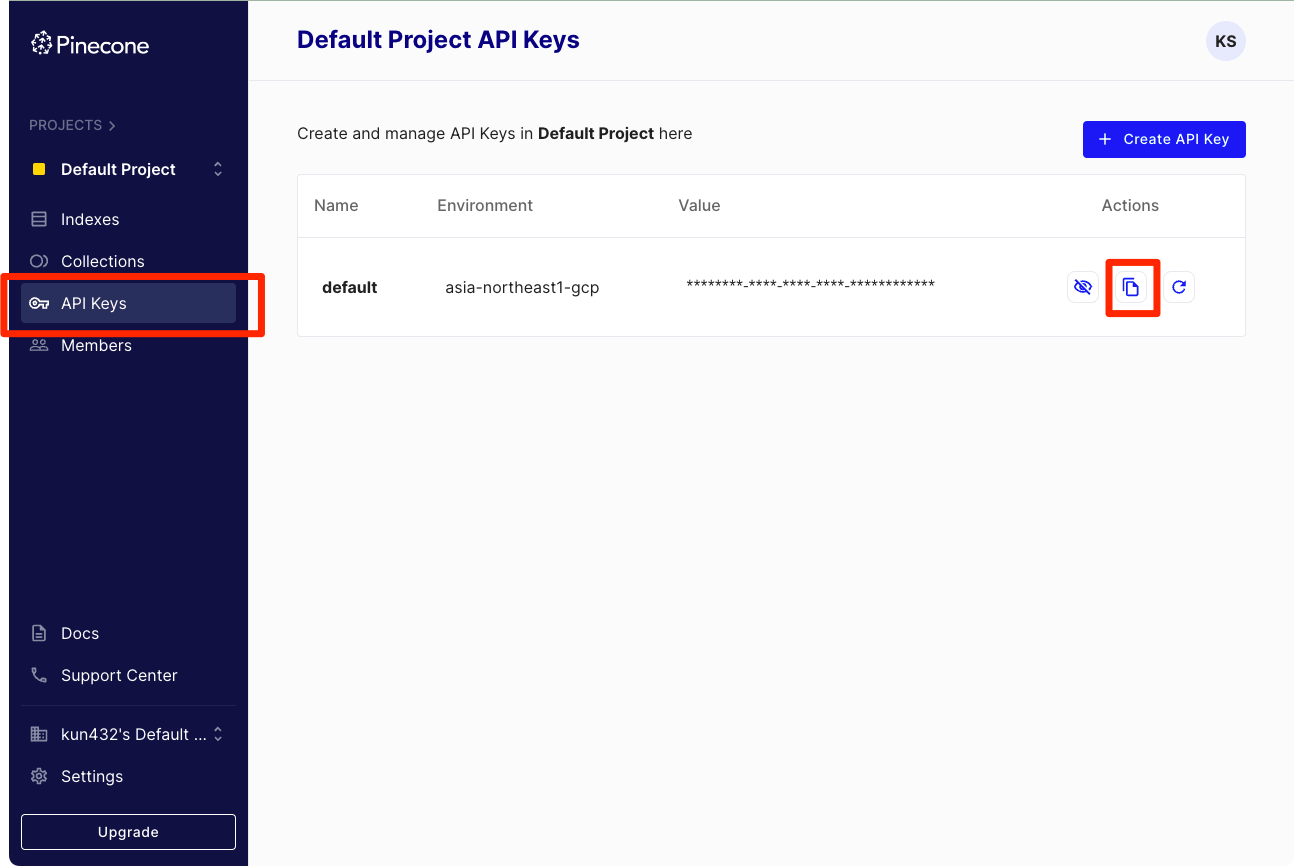Viewport: 1294px width, 866px height.
Task: Click the Value column header
Action: pyautogui.click(x=699, y=205)
